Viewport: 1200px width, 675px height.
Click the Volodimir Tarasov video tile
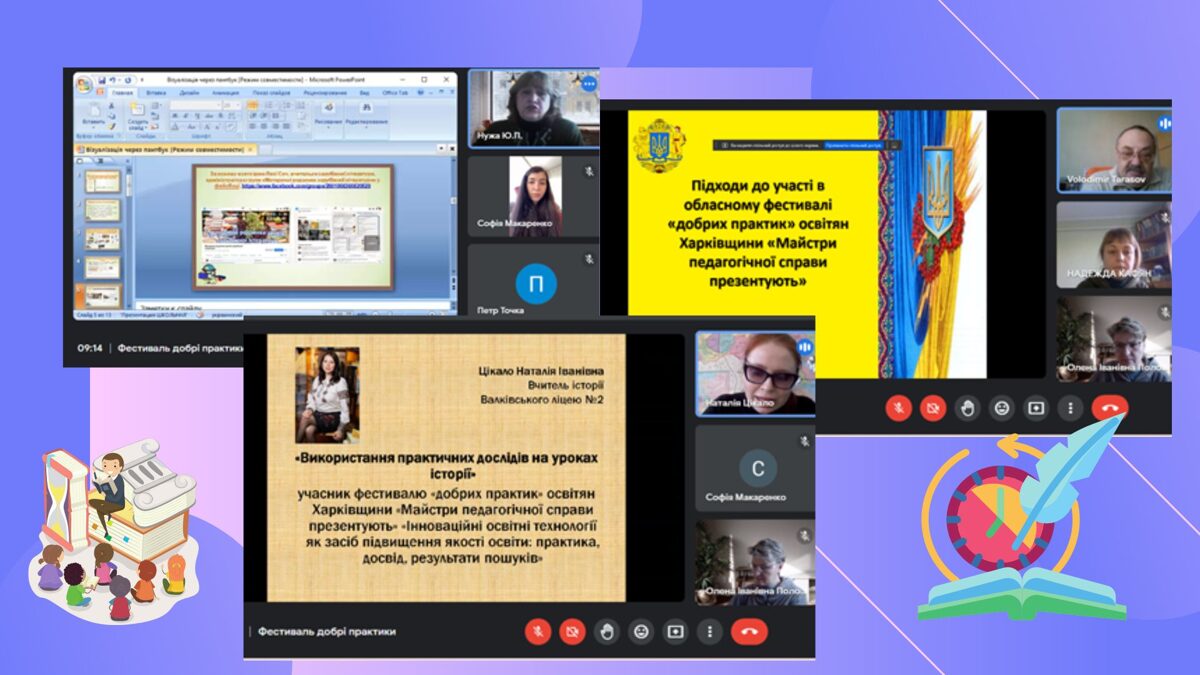pyautogui.click(x=1114, y=150)
